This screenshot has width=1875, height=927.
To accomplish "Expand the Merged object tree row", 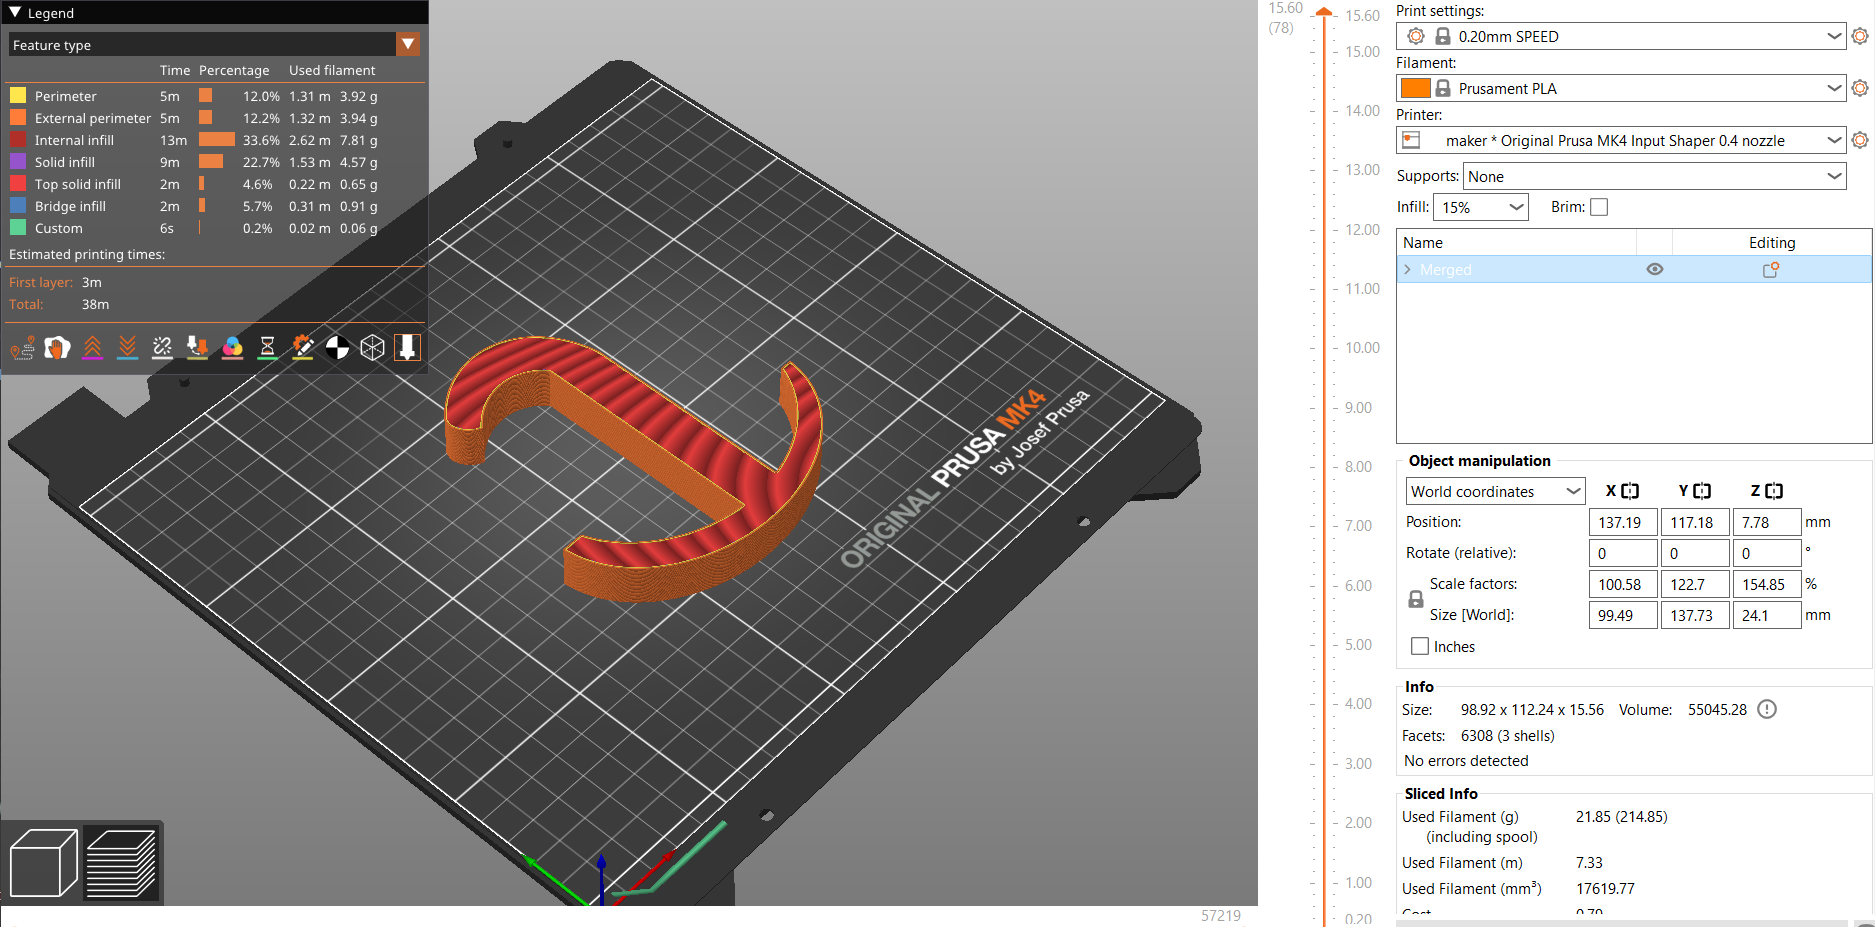I will pyautogui.click(x=1407, y=270).
